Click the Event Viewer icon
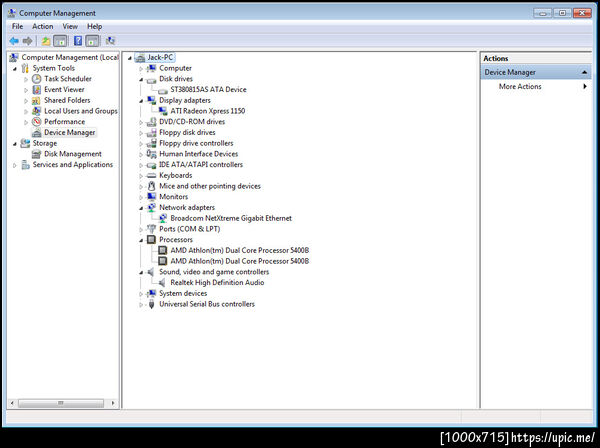The image size is (600, 448). (36, 90)
